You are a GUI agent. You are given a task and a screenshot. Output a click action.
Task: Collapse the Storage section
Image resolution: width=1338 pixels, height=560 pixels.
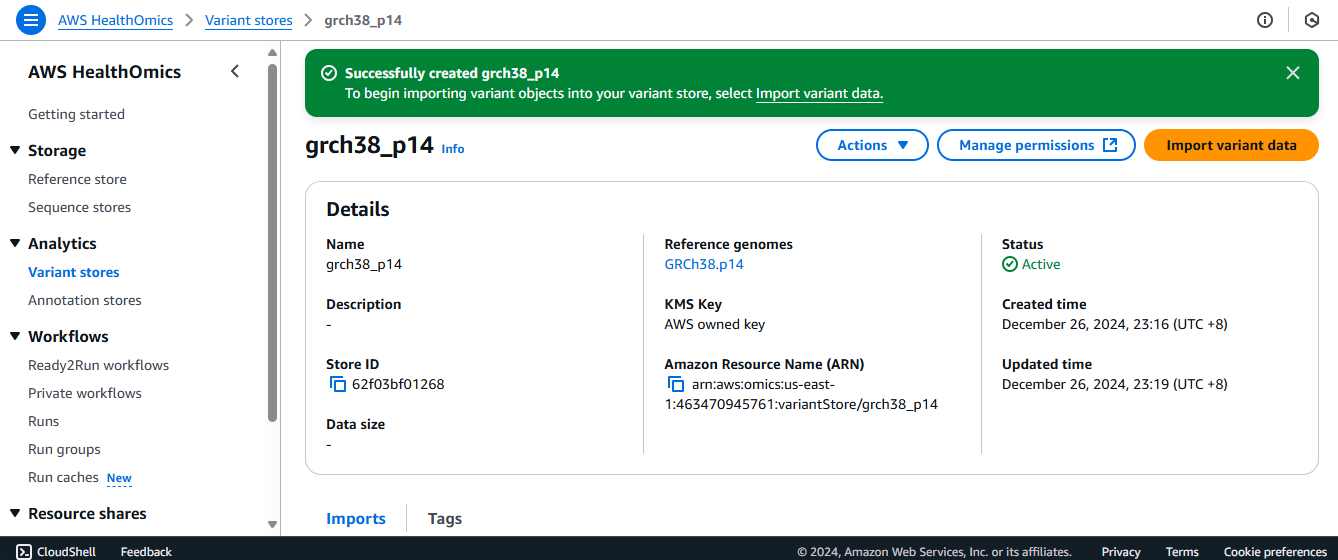(x=15, y=150)
